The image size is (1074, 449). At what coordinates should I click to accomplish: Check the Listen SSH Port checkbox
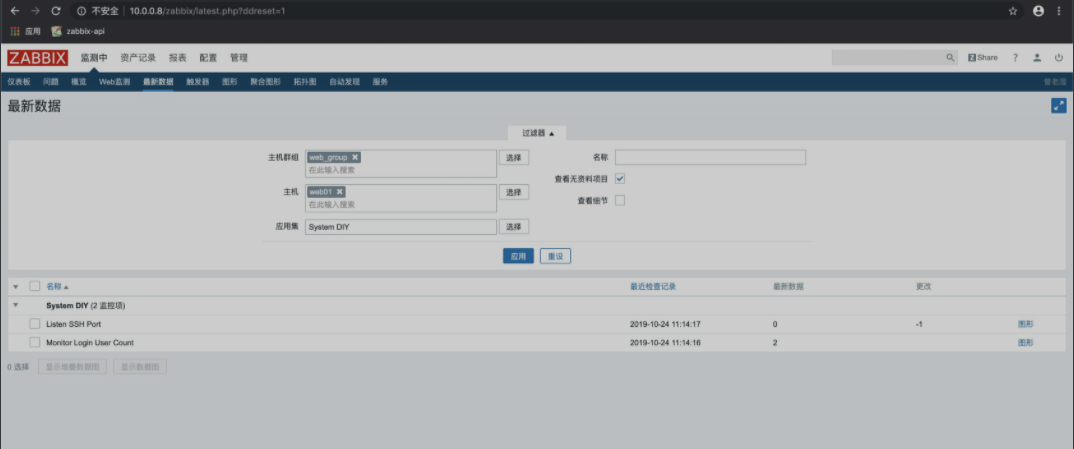34,324
